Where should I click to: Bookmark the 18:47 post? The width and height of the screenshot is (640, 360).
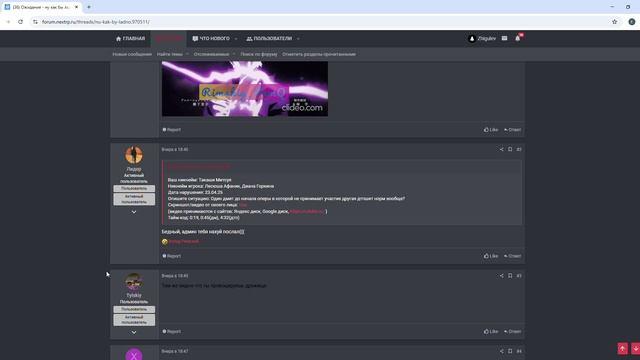coord(510,351)
